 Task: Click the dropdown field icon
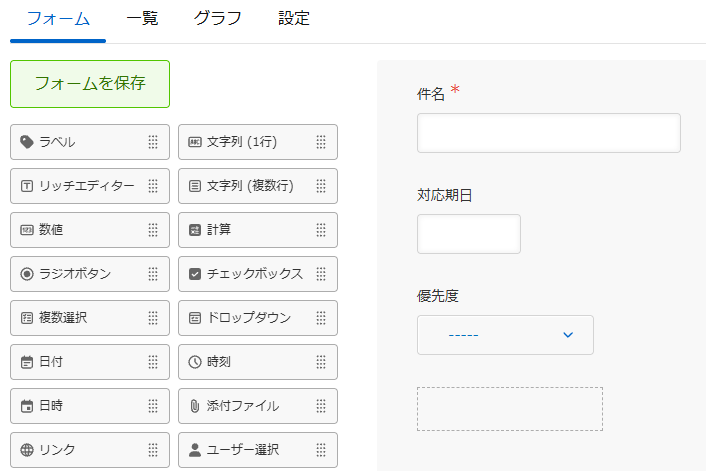pyautogui.click(x=195, y=318)
